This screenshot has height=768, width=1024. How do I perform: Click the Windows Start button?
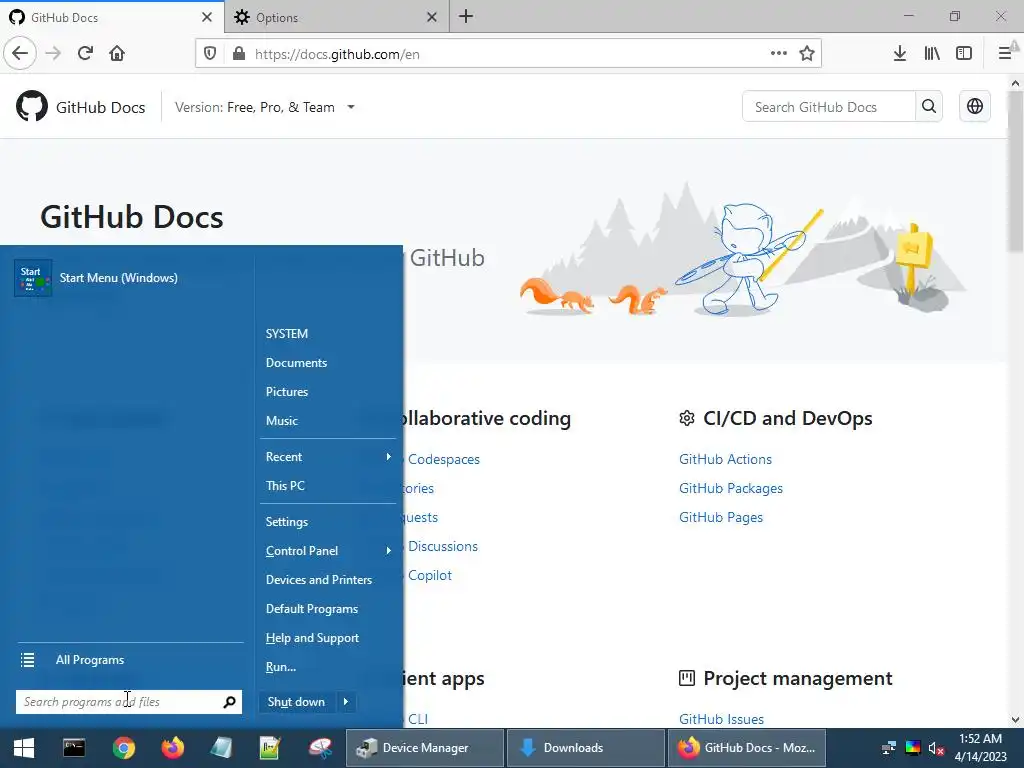tap(24, 748)
